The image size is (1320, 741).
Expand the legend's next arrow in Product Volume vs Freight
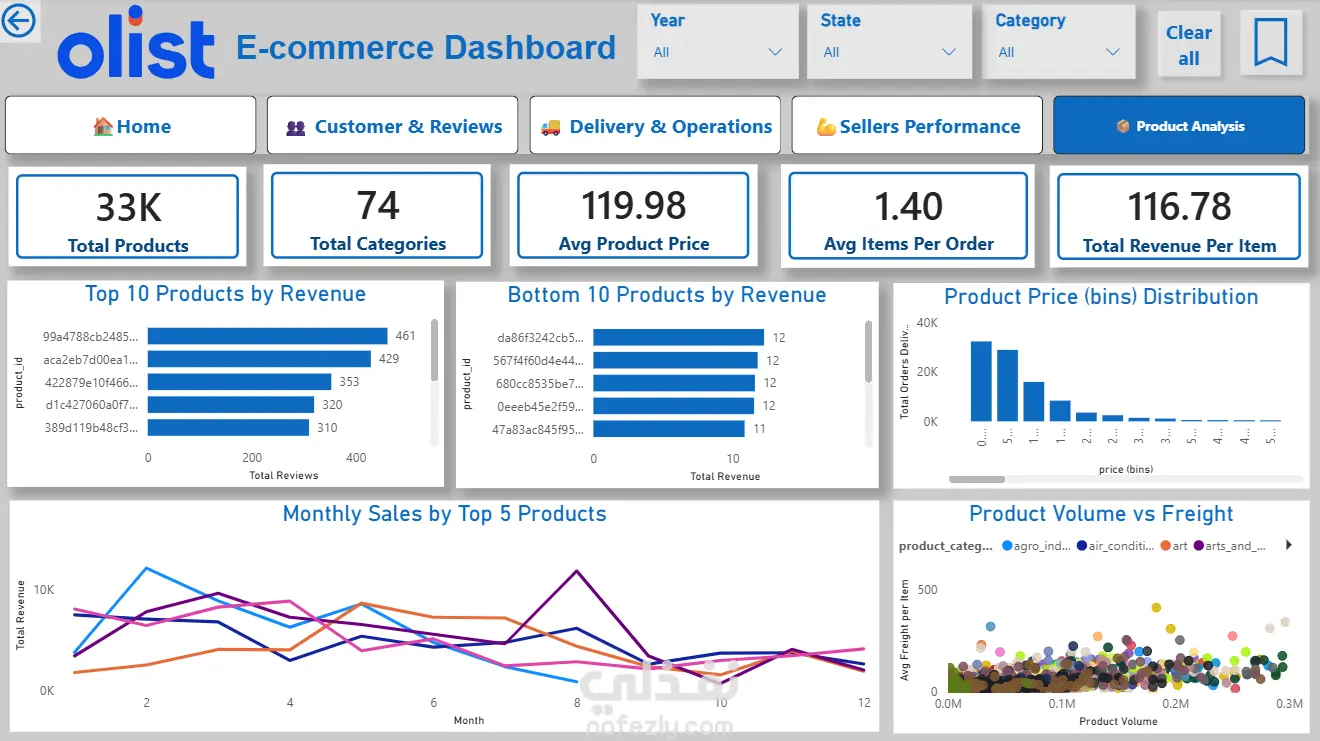(1288, 545)
